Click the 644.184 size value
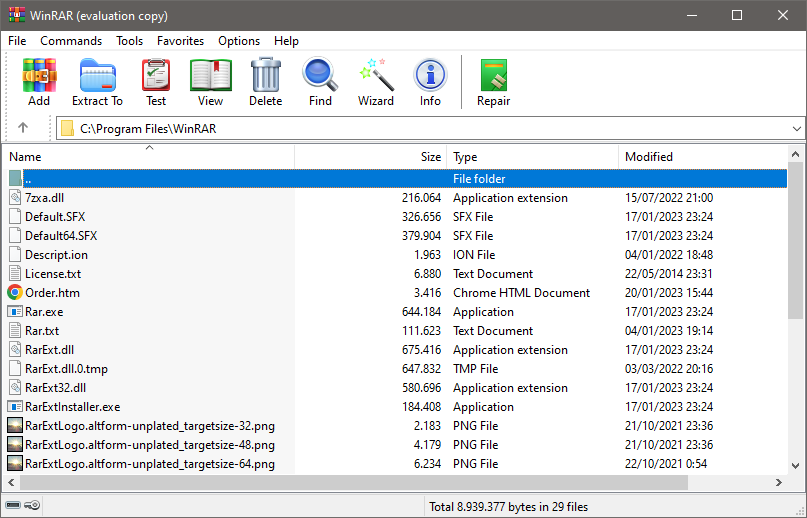 click(x=422, y=312)
